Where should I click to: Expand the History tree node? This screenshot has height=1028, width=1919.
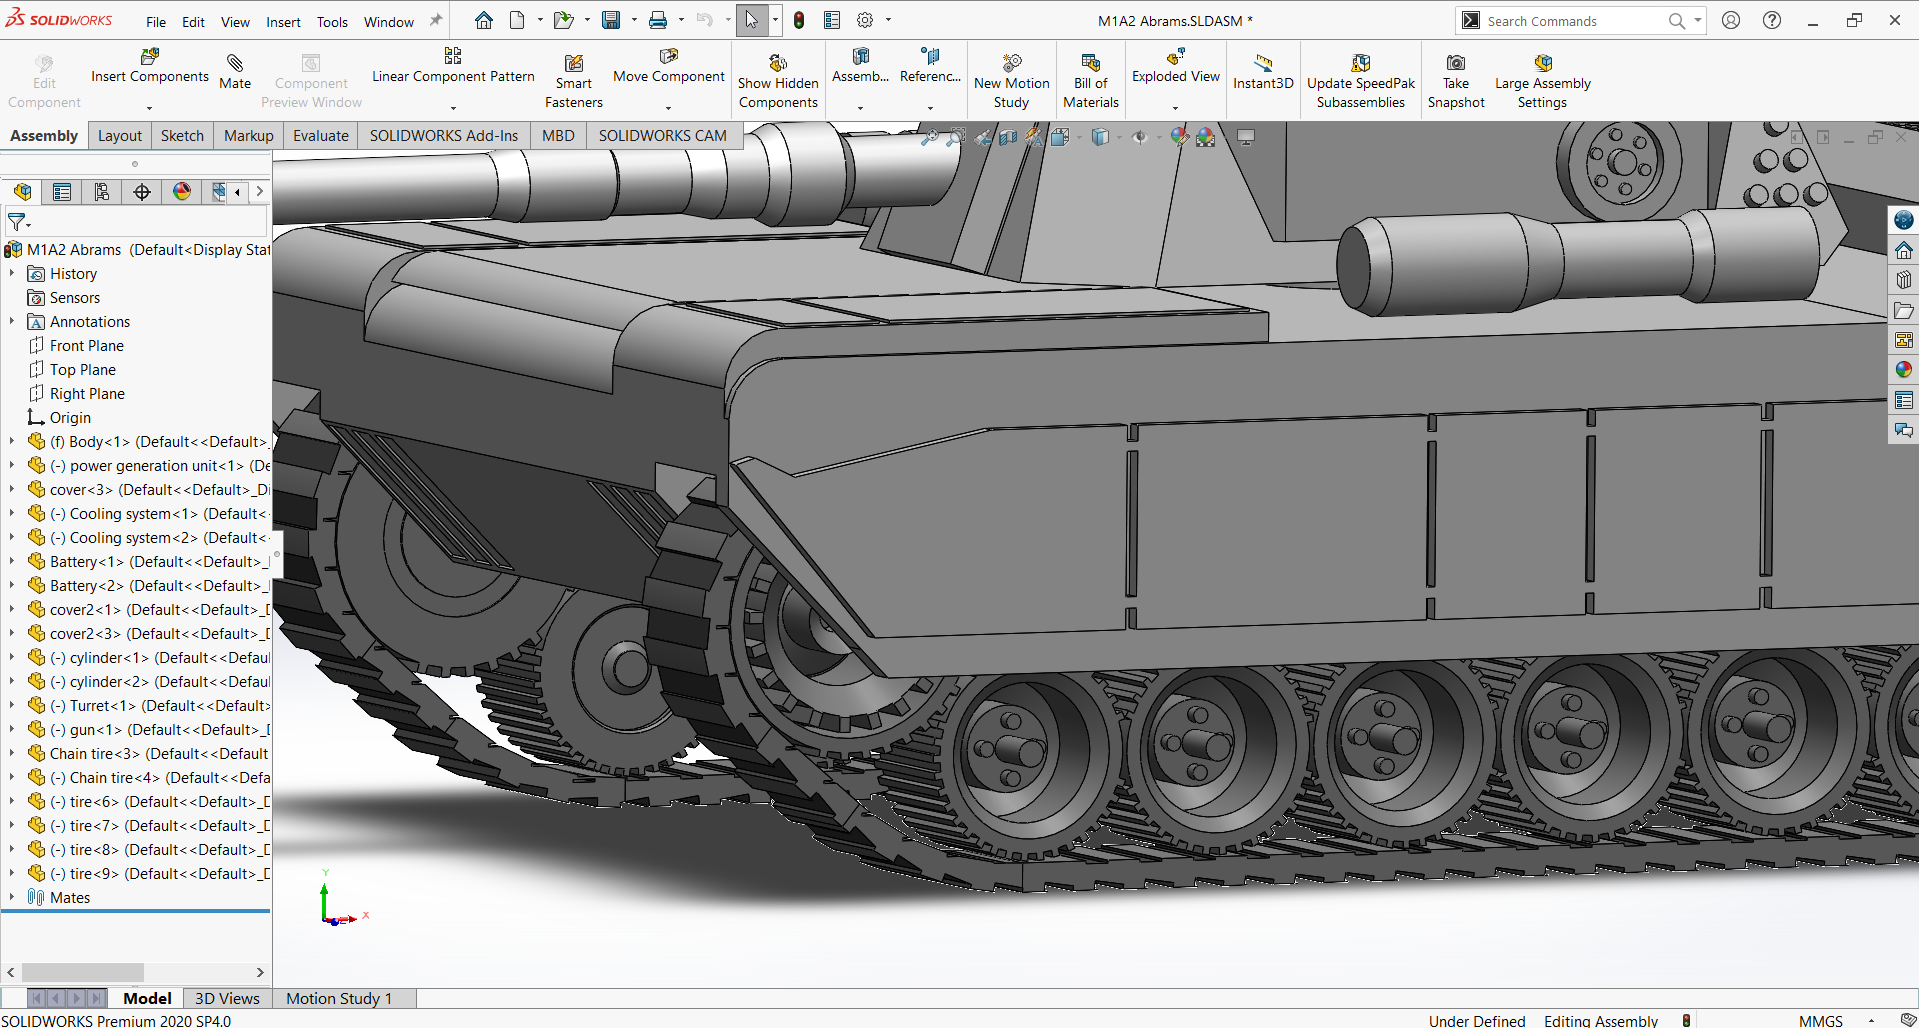tap(12, 273)
